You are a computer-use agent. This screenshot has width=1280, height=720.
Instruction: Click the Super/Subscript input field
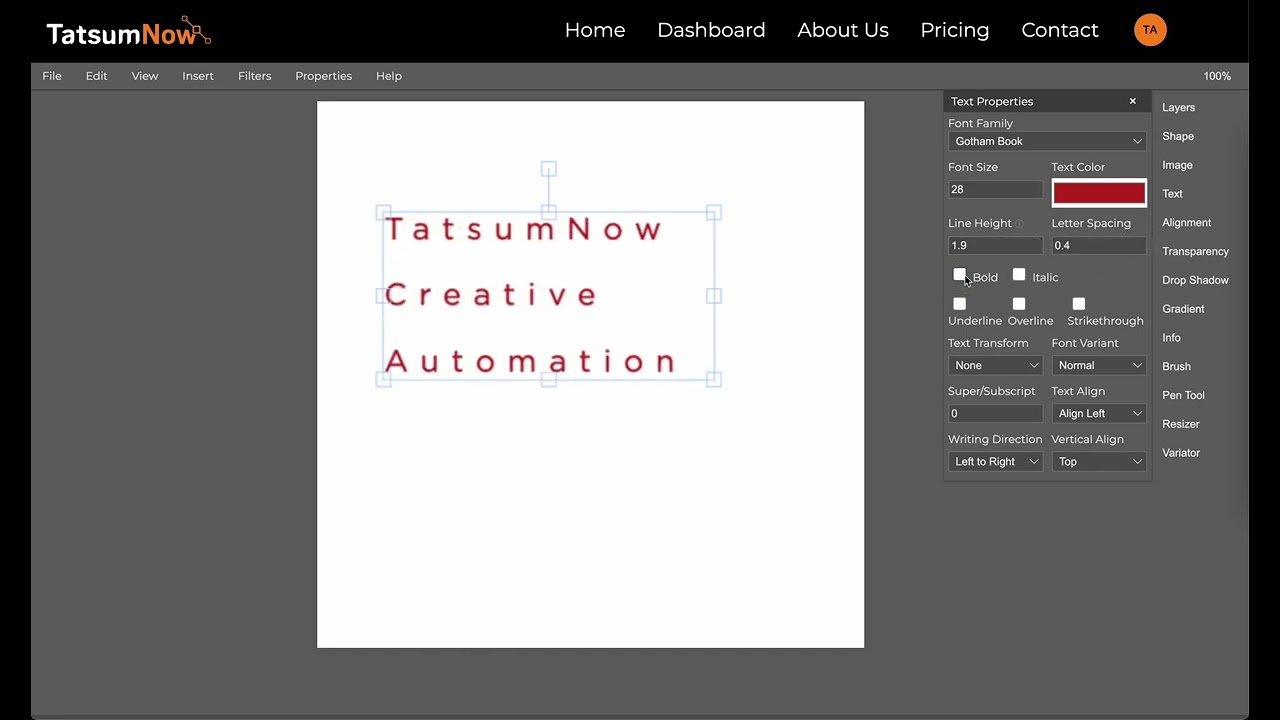[x=995, y=413]
